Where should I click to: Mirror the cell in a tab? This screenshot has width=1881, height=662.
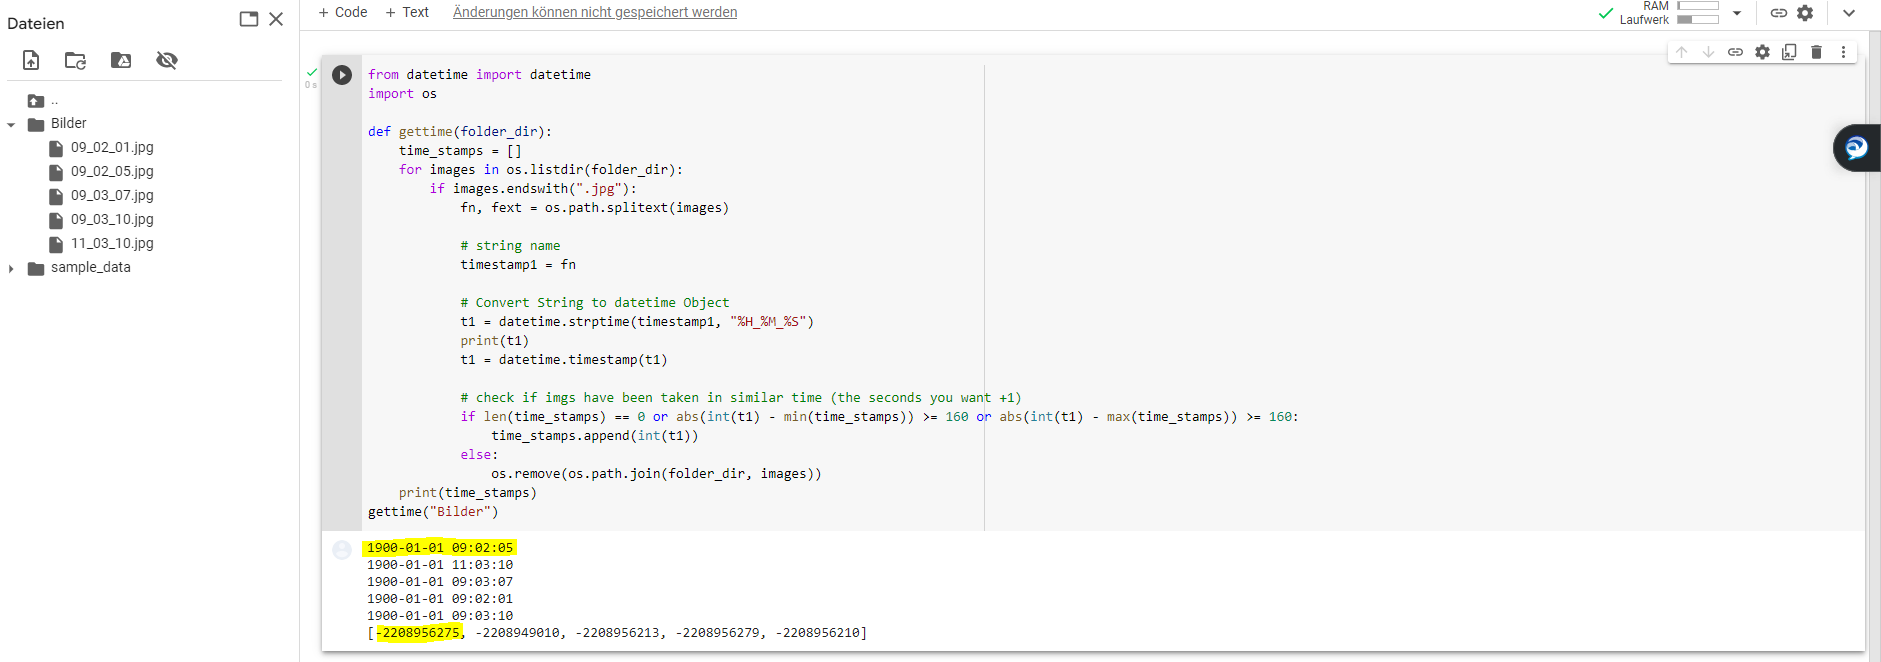(1789, 52)
